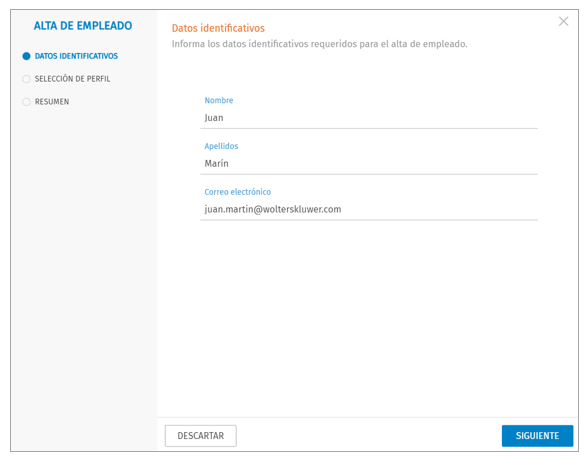
Task: Click the Correo electrónico email field
Action: pyautogui.click(x=369, y=209)
